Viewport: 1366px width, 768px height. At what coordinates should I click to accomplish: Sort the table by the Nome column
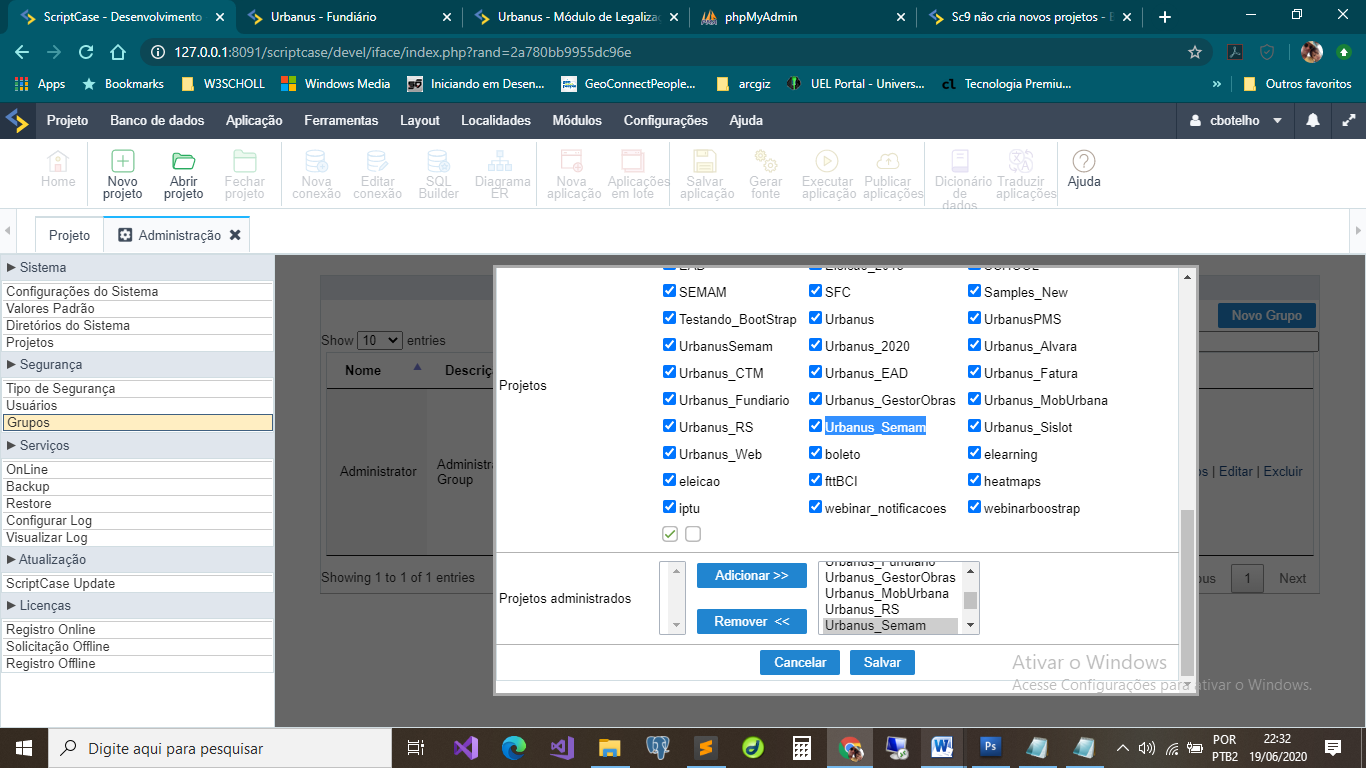click(x=383, y=370)
